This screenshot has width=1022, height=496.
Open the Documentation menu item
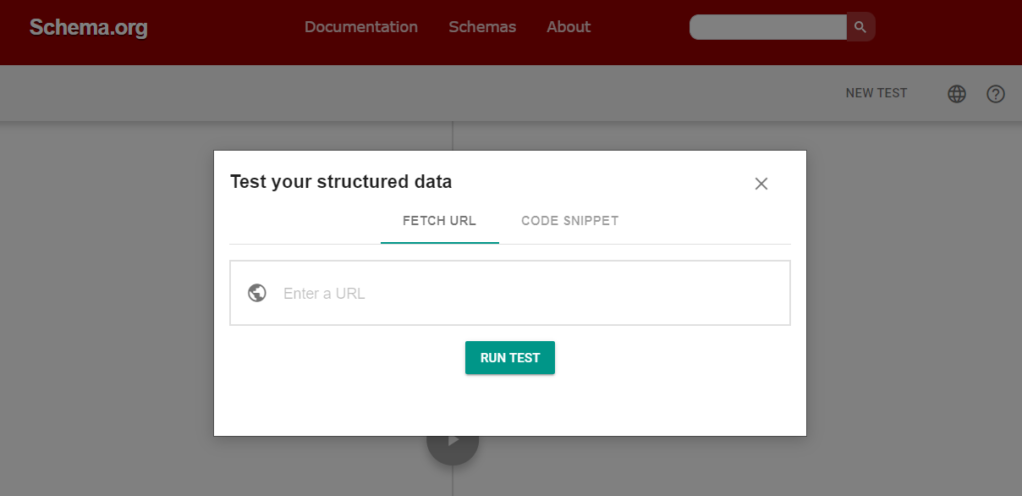[x=361, y=27]
